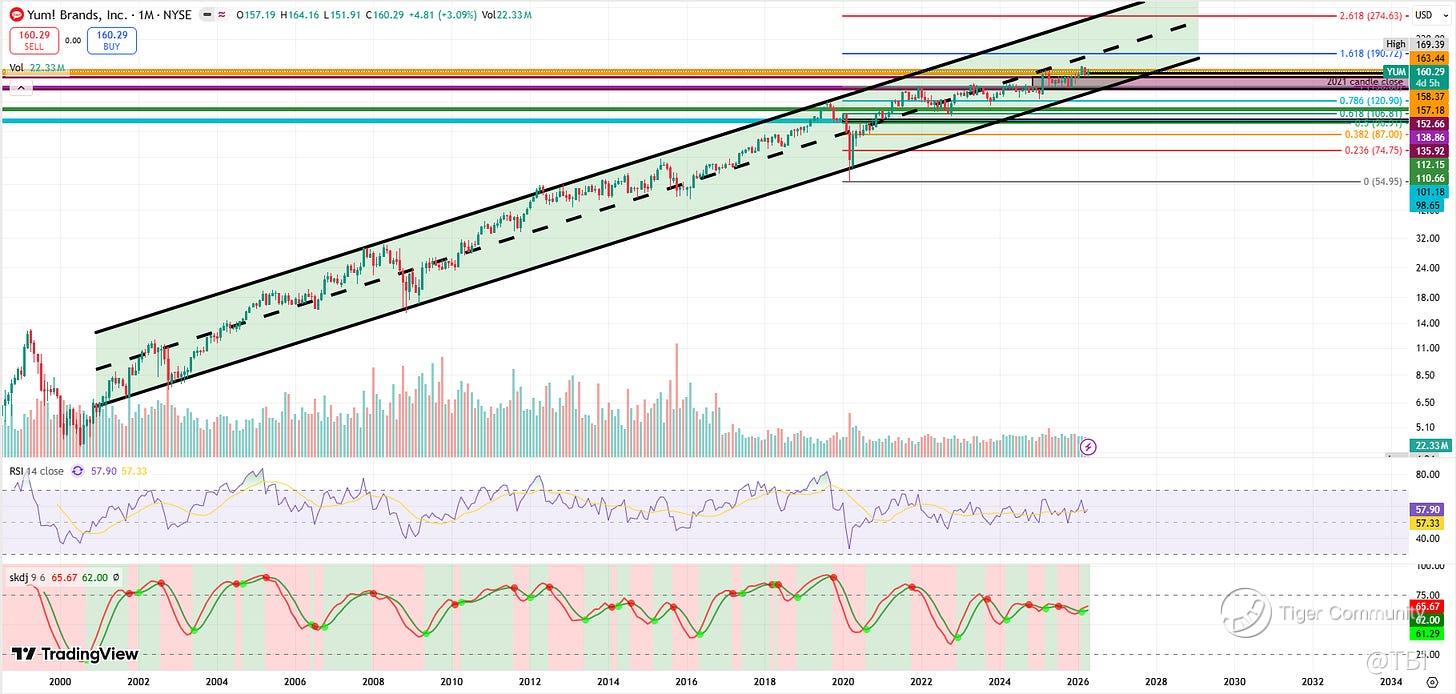1456x694 pixels.
Task: Click the lightning bolt icon by the volume bars
Action: [1089, 447]
